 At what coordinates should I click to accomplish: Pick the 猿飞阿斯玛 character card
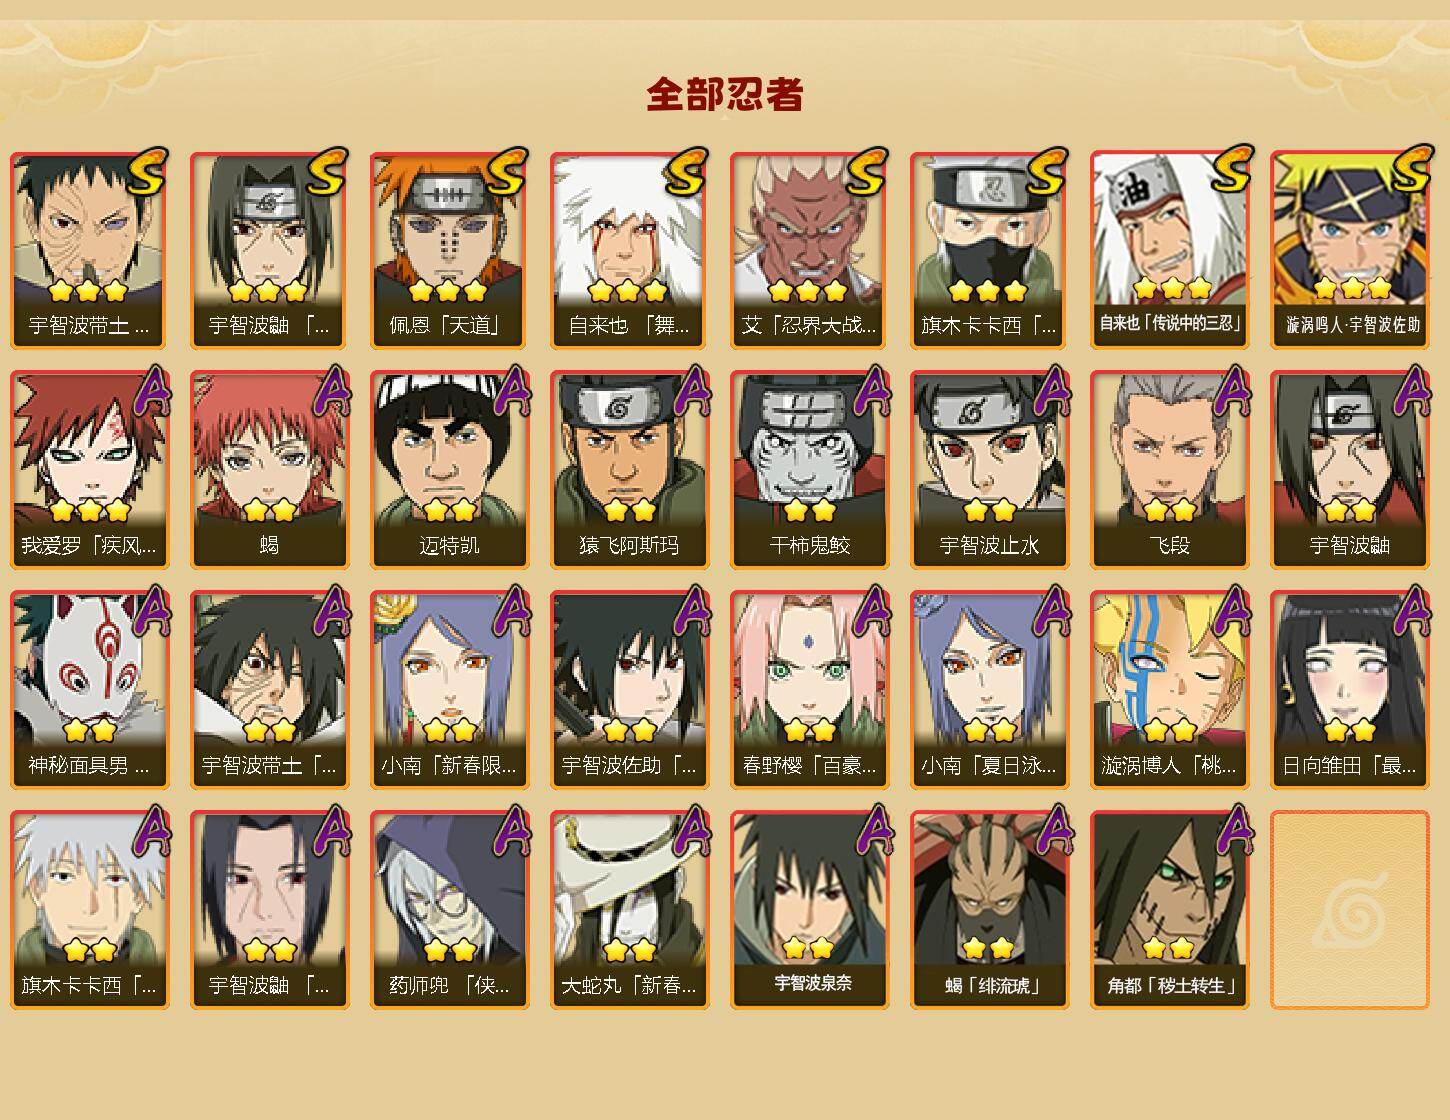pyautogui.click(x=629, y=470)
